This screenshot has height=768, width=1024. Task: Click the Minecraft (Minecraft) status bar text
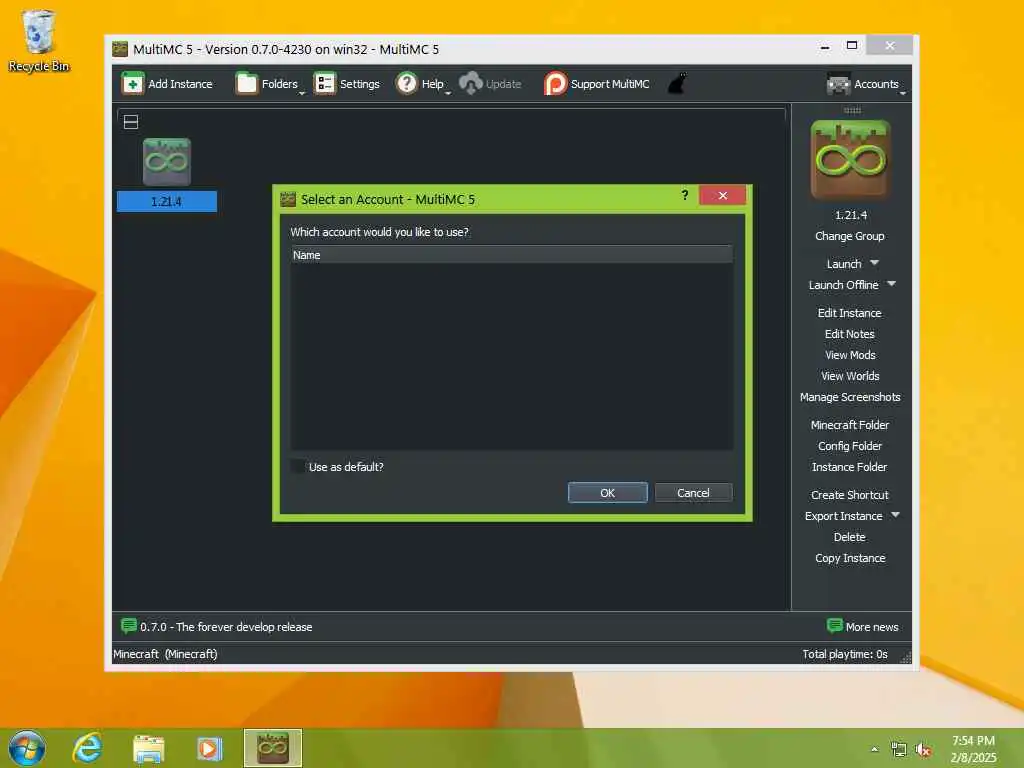pos(165,654)
